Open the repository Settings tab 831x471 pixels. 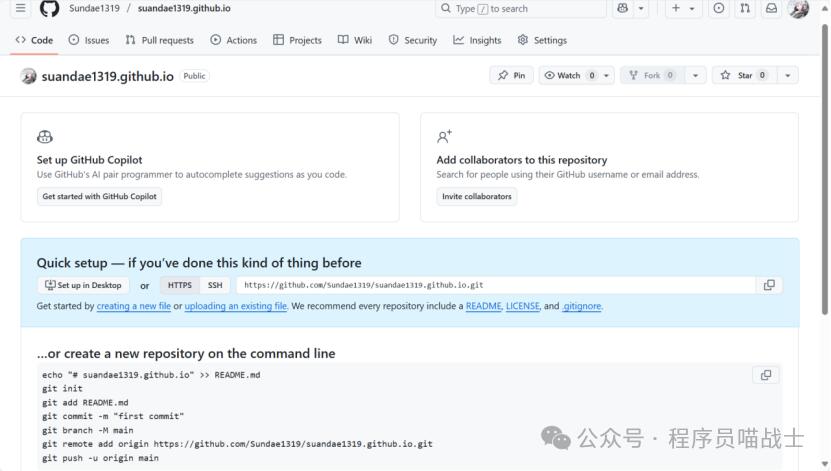[542, 40]
